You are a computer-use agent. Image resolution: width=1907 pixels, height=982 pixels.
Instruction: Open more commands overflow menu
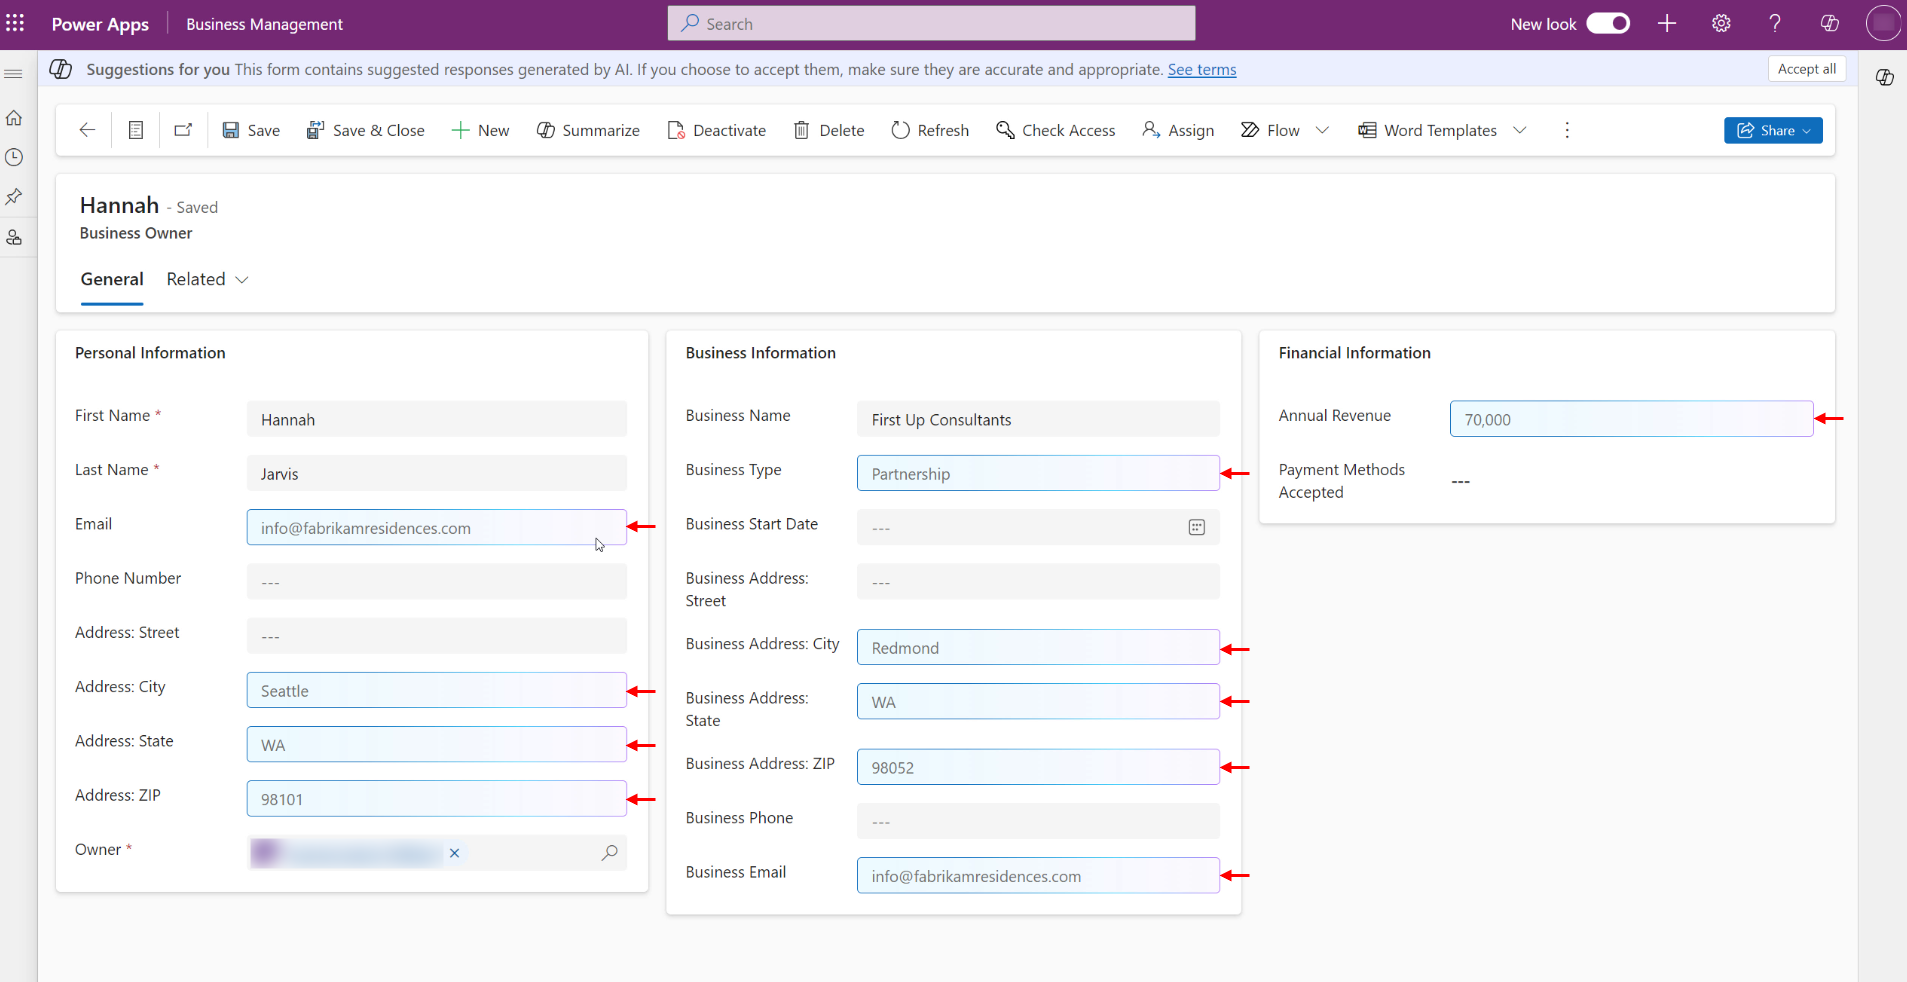[x=1567, y=130]
